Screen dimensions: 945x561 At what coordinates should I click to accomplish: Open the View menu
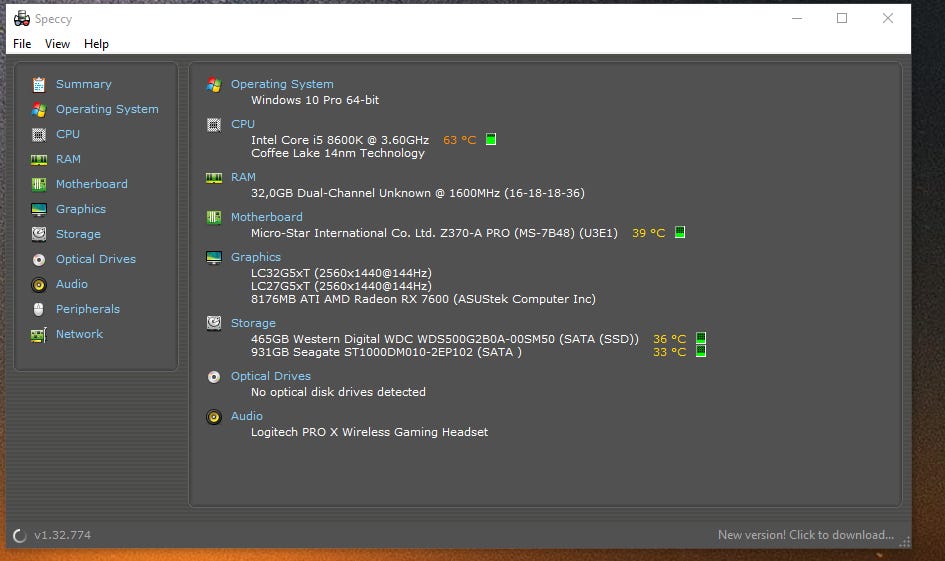coord(57,44)
